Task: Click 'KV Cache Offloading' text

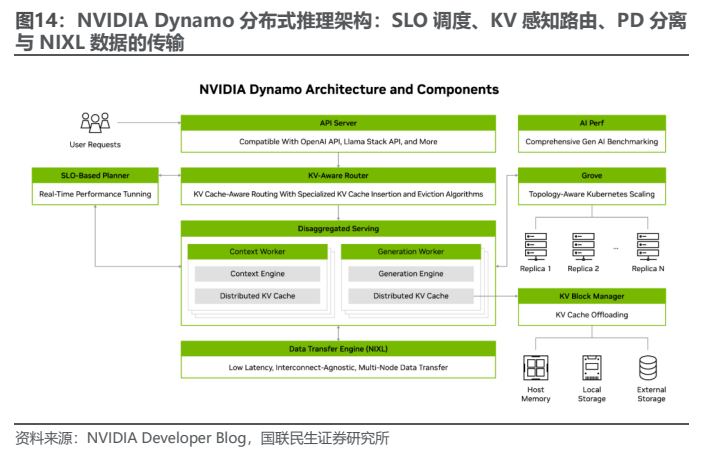Action: point(592,315)
